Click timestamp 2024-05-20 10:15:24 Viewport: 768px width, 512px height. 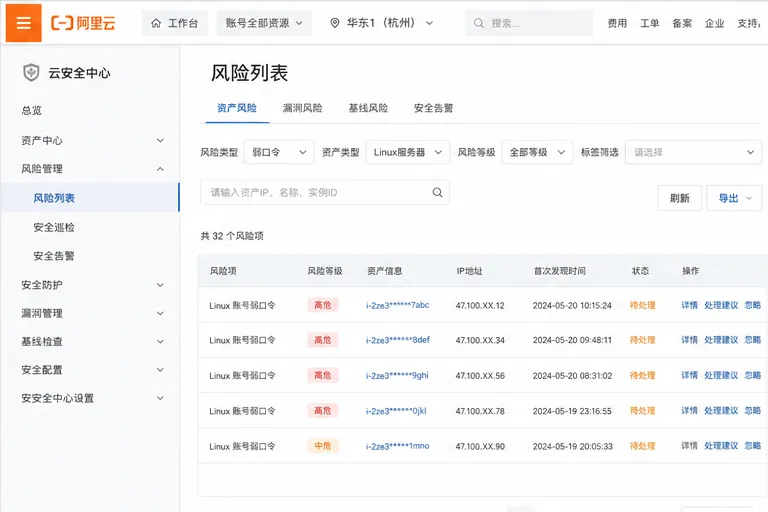click(572, 305)
